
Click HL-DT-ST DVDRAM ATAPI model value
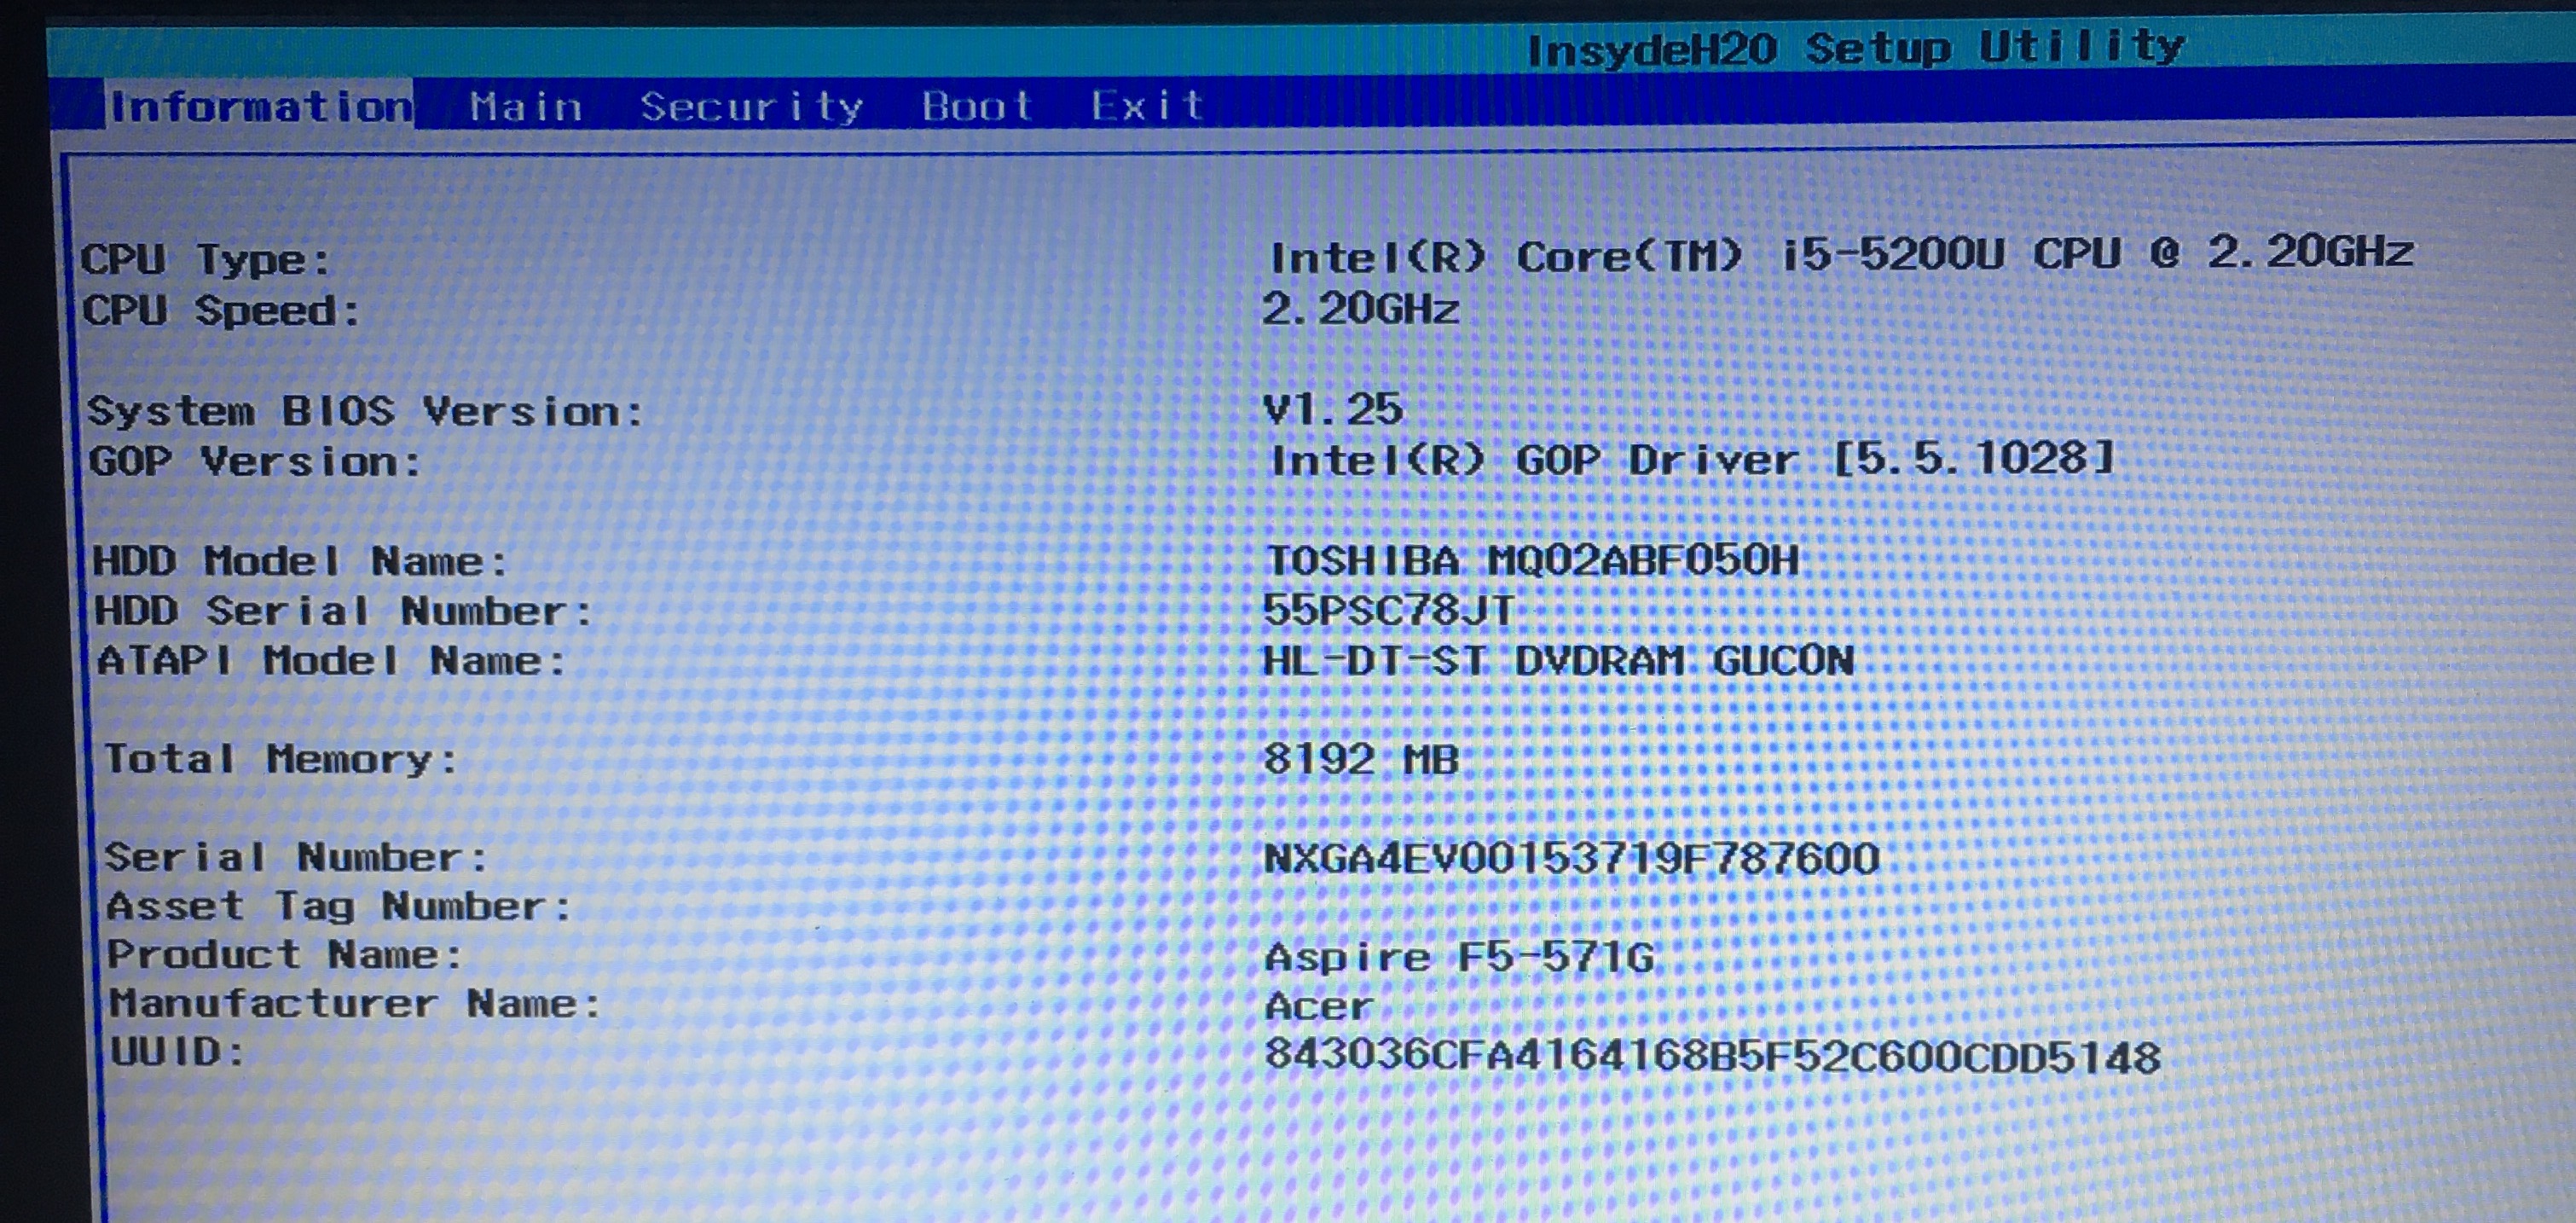[x=1558, y=661]
